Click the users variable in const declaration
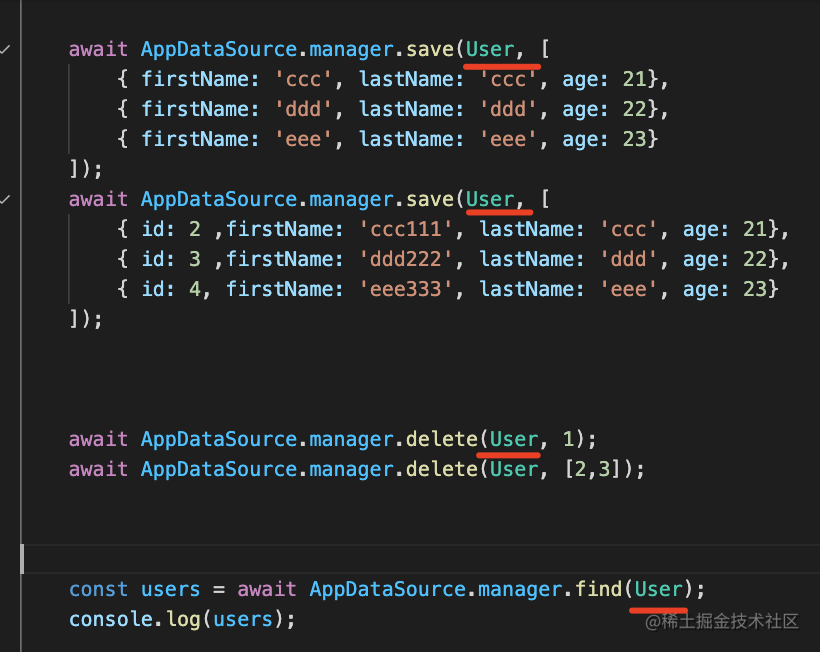The height and width of the screenshot is (652, 820). pos(171,589)
